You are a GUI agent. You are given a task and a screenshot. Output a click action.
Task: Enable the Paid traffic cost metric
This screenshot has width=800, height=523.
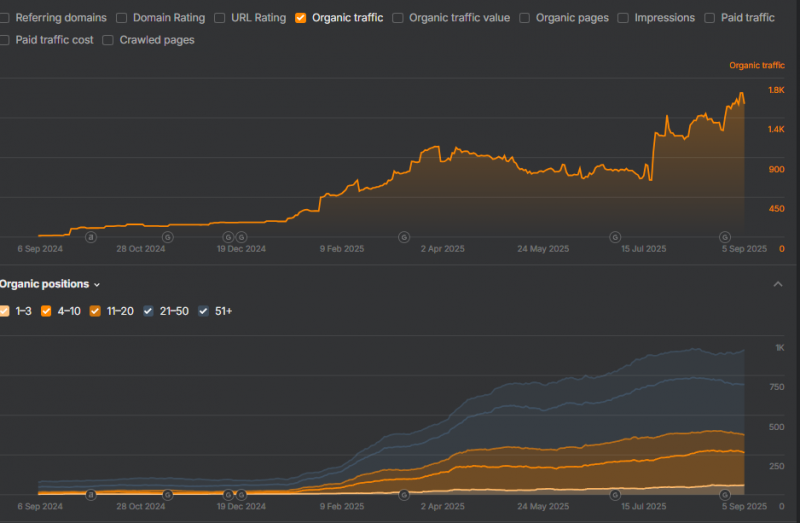[x=6, y=40]
